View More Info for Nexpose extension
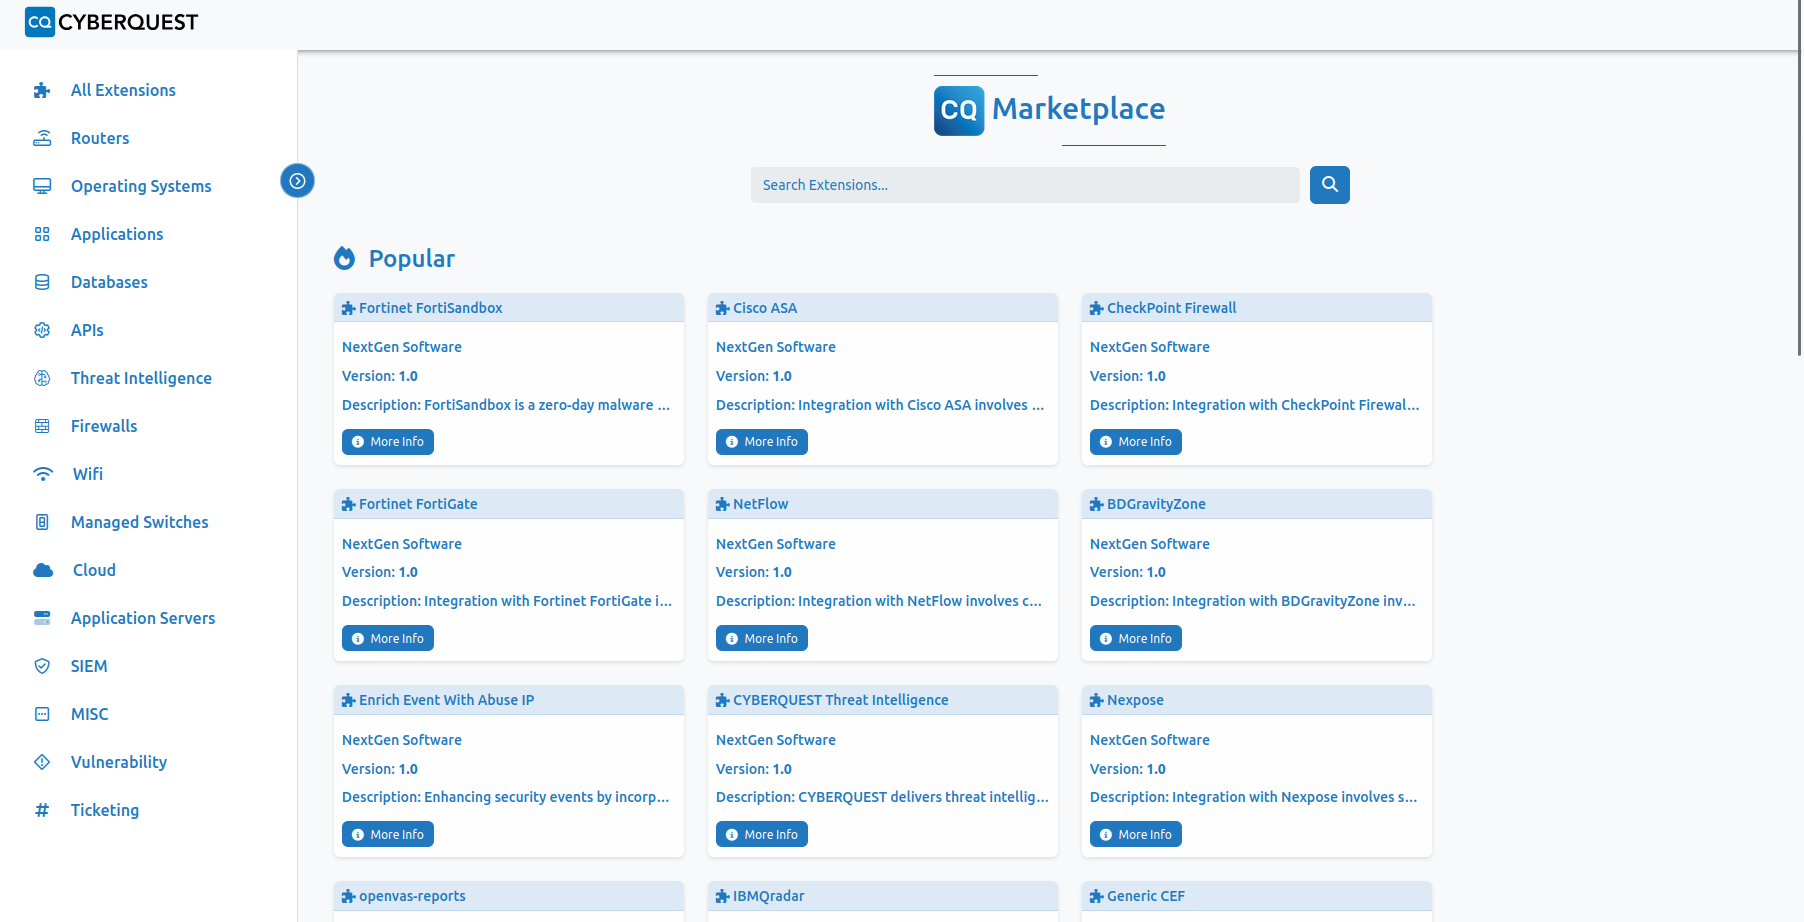Screen dimensions: 1804x922 click(x=1136, y=835)
